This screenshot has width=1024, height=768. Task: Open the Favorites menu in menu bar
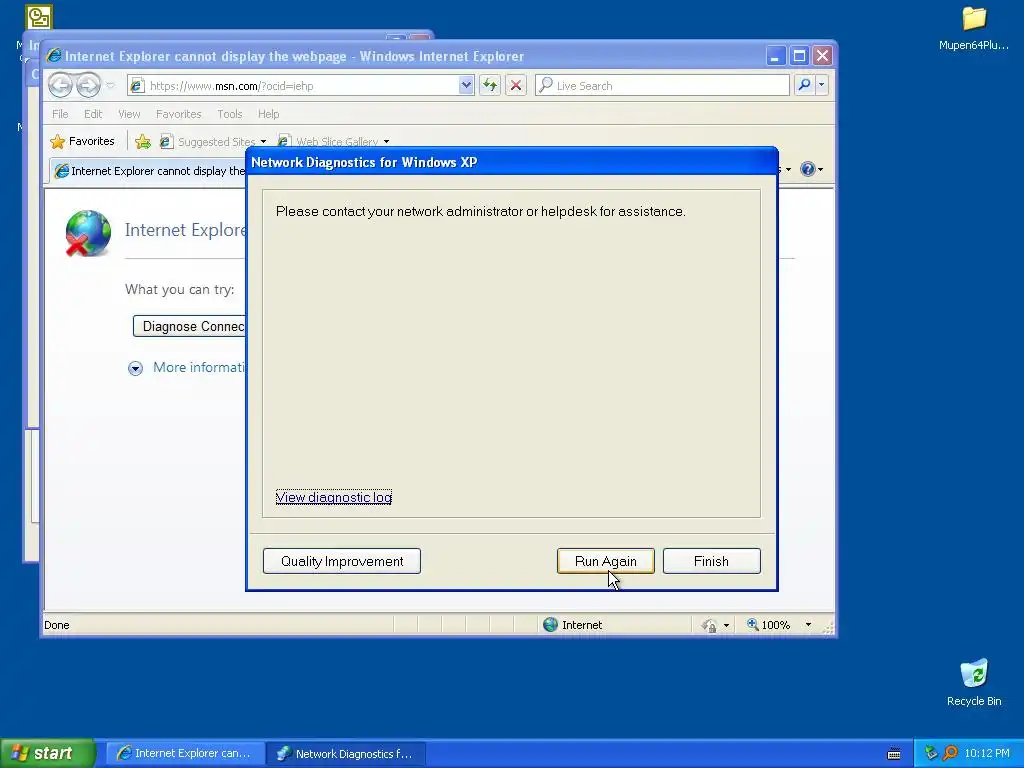point(178,114)
